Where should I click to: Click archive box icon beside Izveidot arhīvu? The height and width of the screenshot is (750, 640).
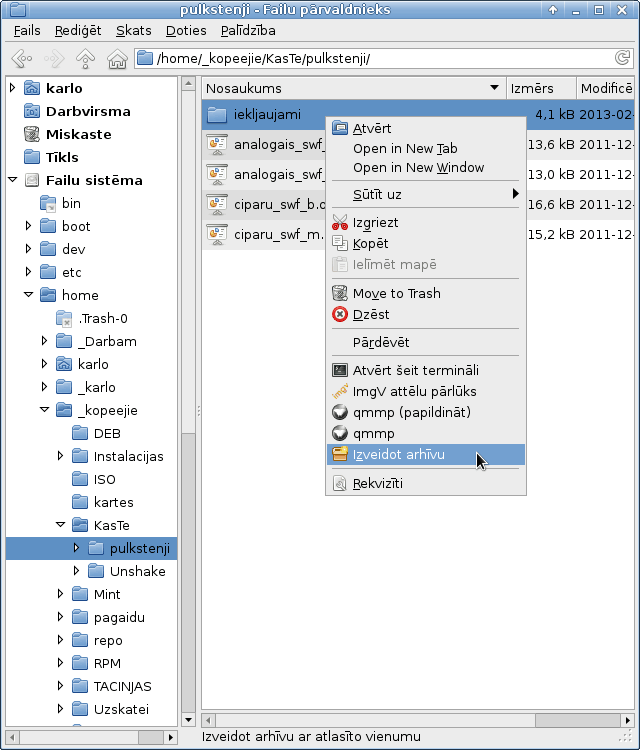coord(340,454)
